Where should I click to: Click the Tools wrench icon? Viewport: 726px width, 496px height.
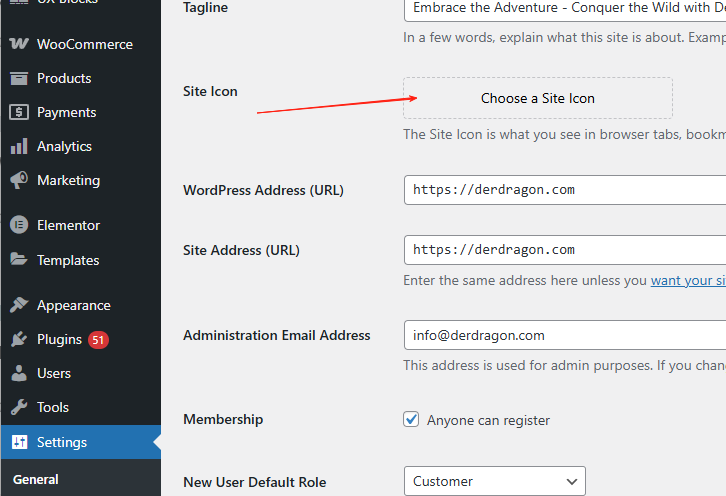click(x=19, y=407)
